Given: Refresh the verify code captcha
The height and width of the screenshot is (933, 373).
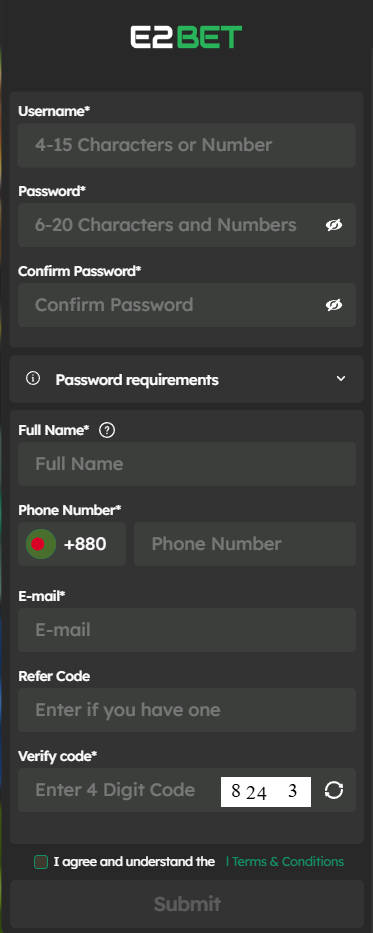Looking at the screenshot, I should (x=334, y=790).
